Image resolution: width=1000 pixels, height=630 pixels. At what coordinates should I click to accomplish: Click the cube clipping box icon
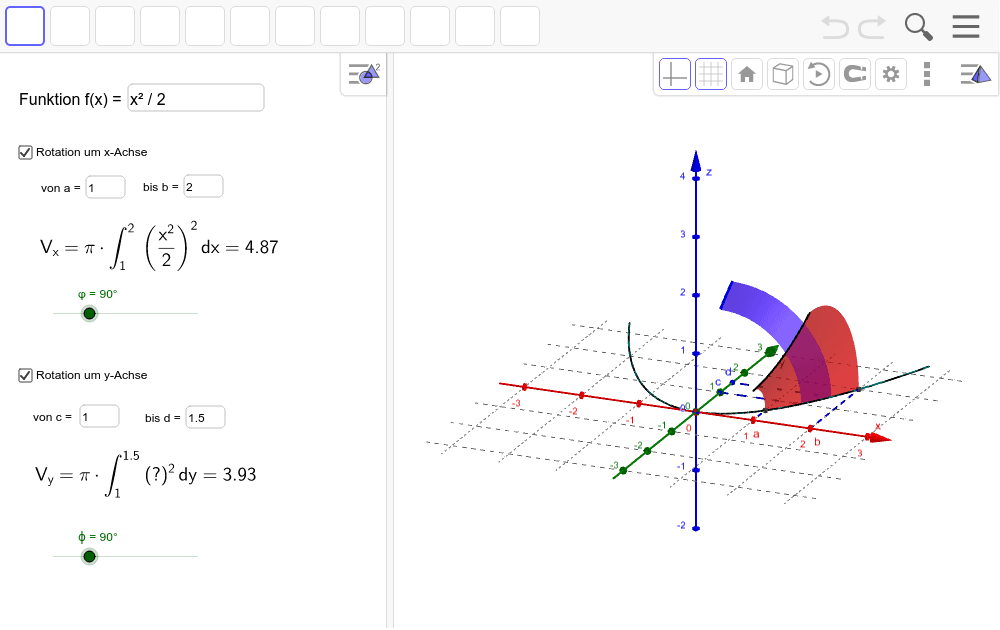783,75
